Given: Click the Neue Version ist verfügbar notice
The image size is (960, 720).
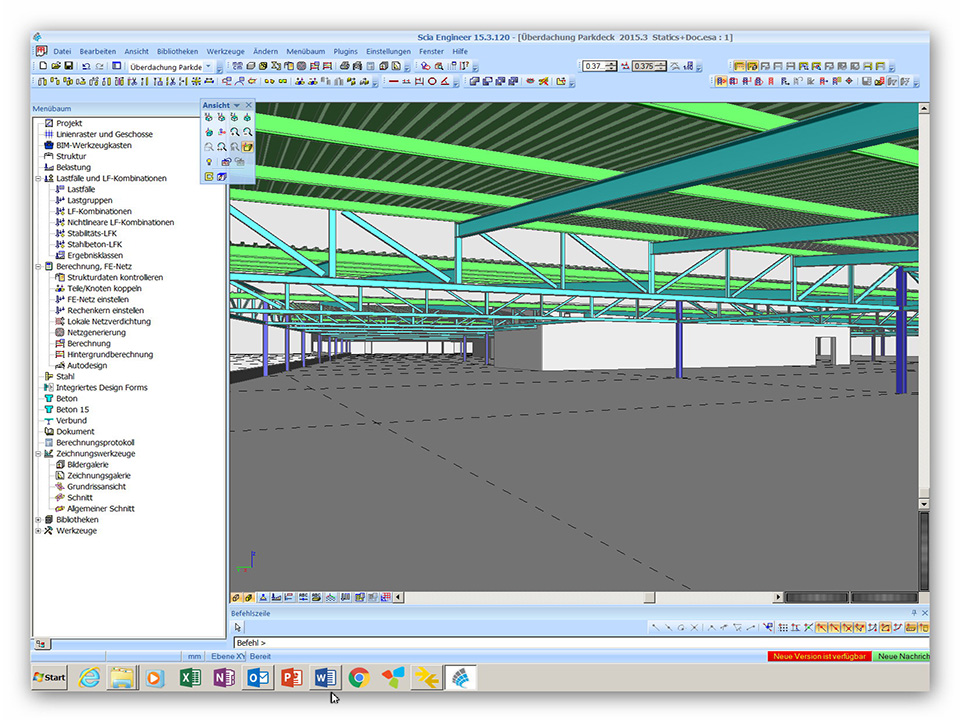Looking at the screenshot, I should (x=819, y=657).
